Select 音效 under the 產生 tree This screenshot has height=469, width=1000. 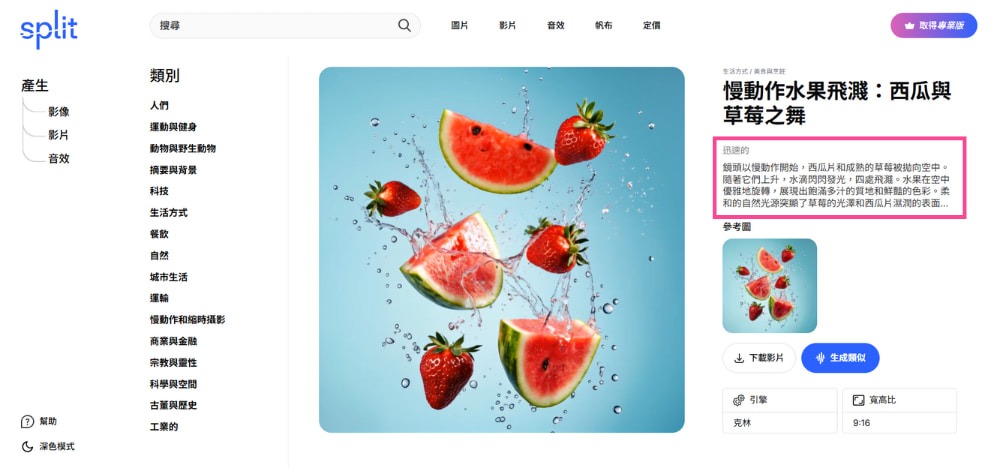coord(59,158)
